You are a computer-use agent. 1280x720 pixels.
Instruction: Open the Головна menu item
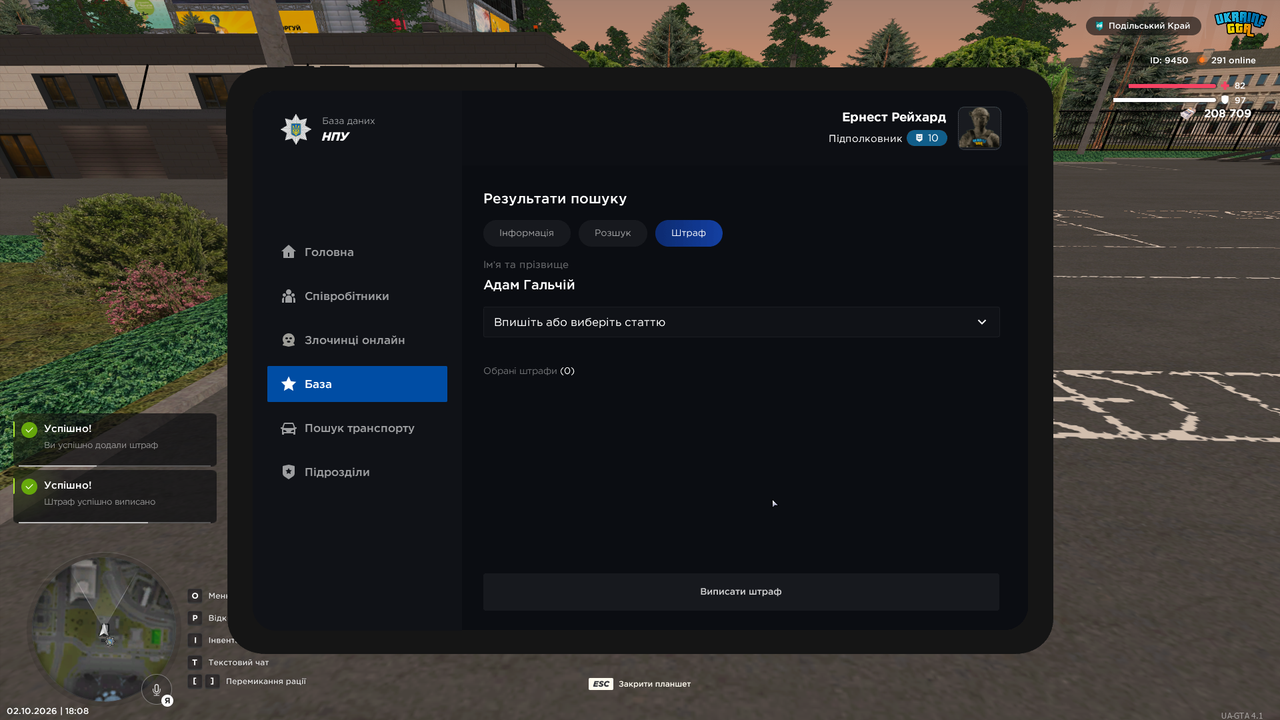click(x=357, y=252)
